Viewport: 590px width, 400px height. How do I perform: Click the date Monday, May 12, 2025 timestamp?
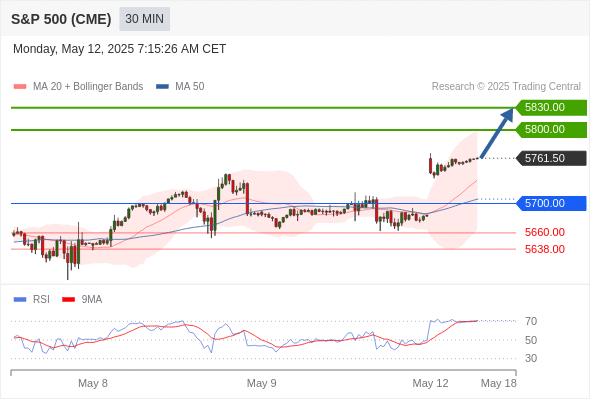pos(119,49)
